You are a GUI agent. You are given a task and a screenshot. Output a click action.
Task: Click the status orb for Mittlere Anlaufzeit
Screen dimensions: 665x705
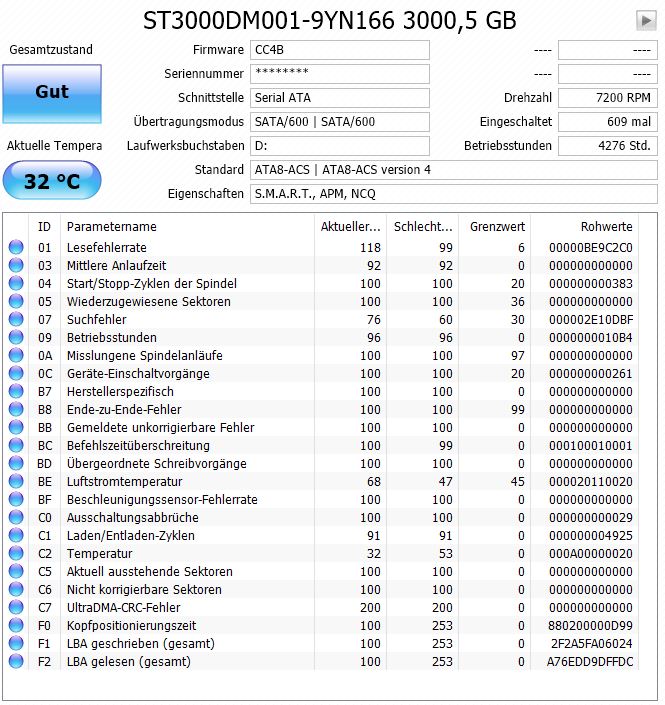tap(16, 265)
